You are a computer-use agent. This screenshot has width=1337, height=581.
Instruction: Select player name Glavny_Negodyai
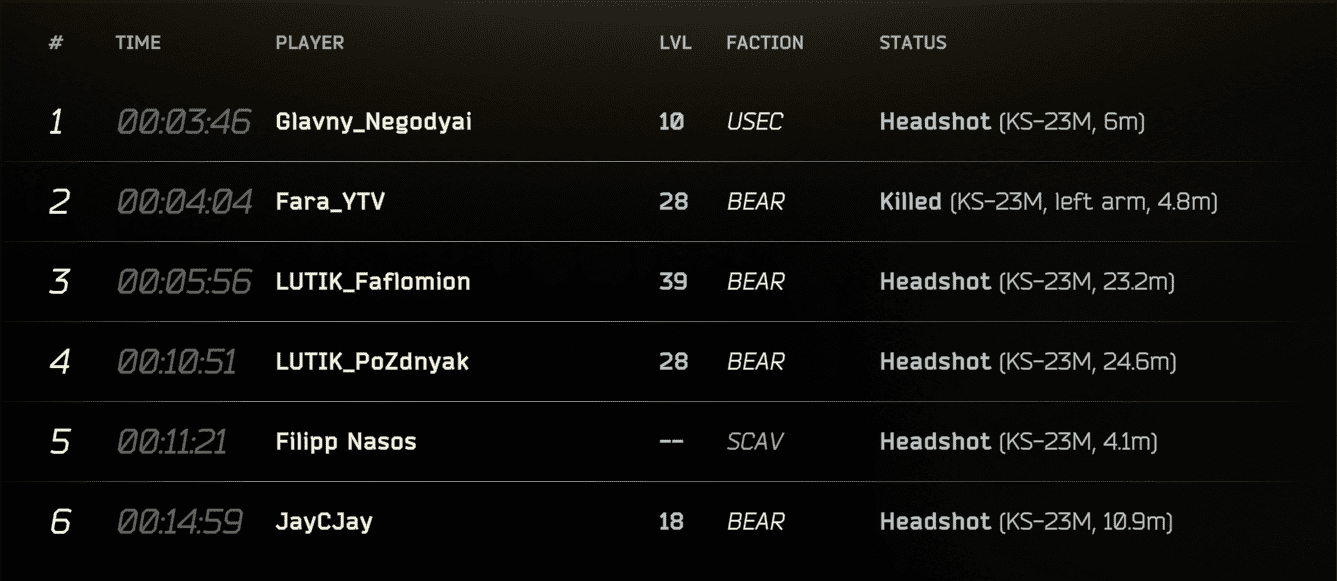click(x=373, y=122)
